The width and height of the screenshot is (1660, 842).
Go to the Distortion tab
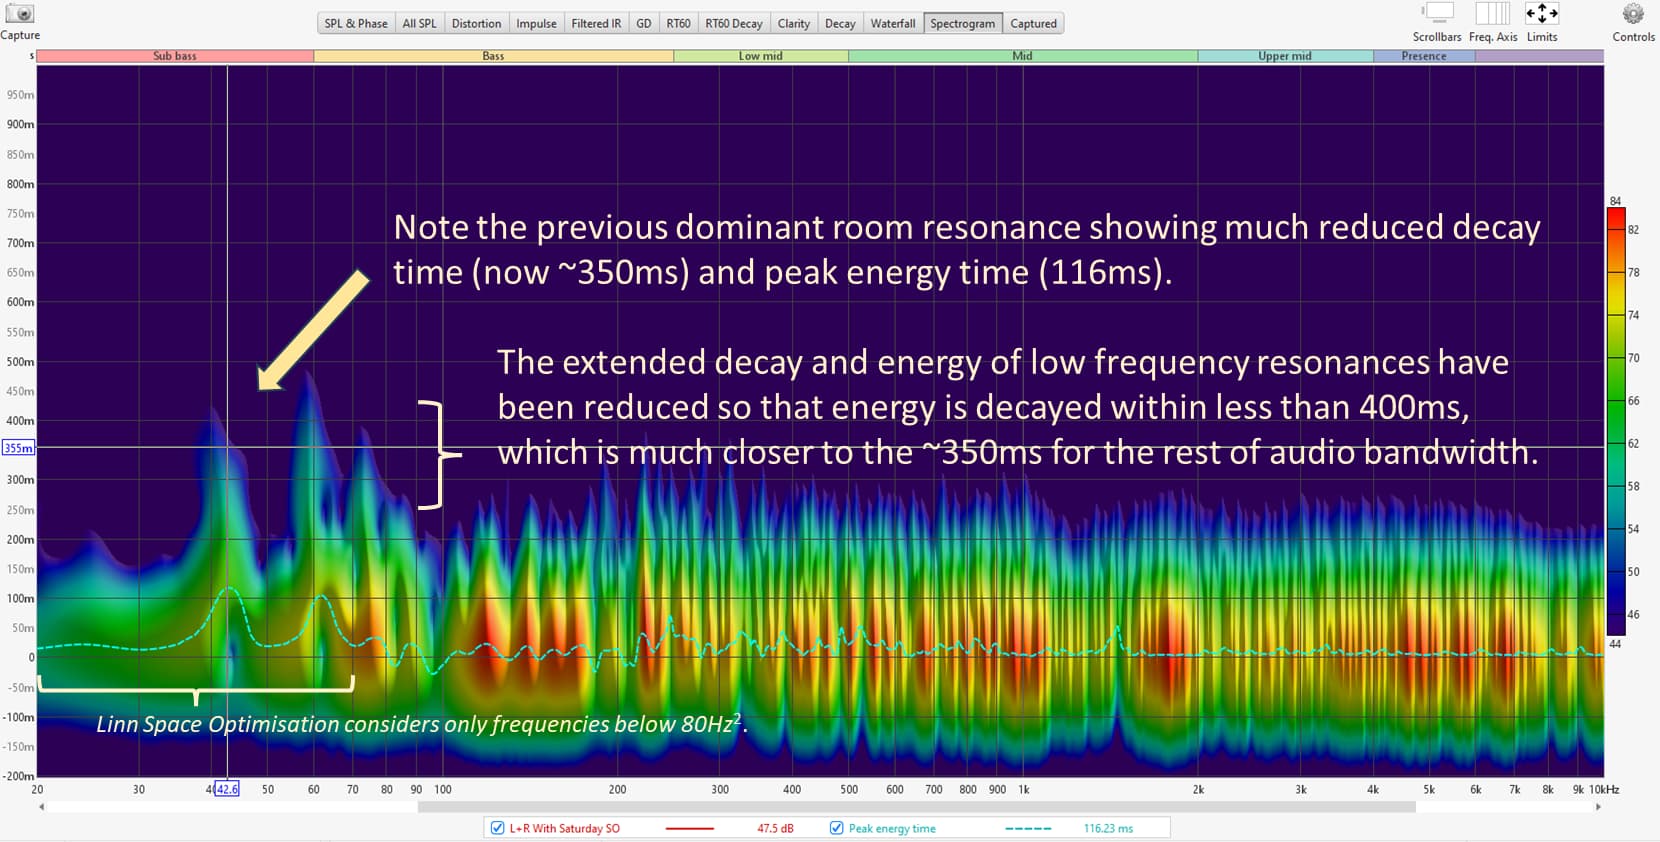point(476,23)
